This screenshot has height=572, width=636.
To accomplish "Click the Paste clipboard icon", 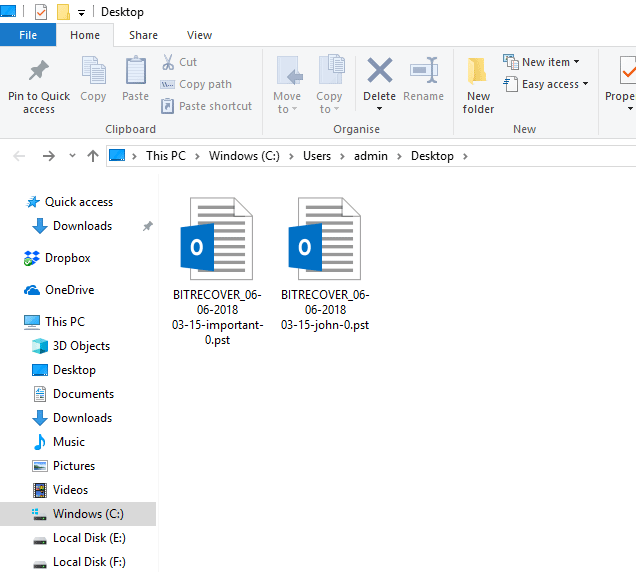I will (x=135, y=71).
